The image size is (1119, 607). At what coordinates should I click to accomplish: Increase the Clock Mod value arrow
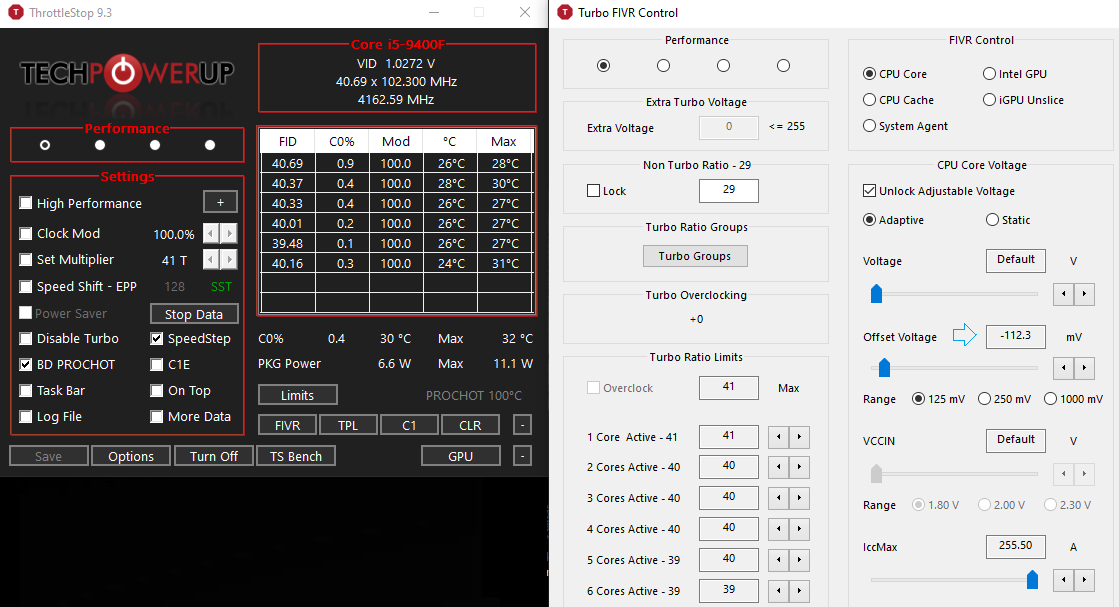(x=229, y=233)
